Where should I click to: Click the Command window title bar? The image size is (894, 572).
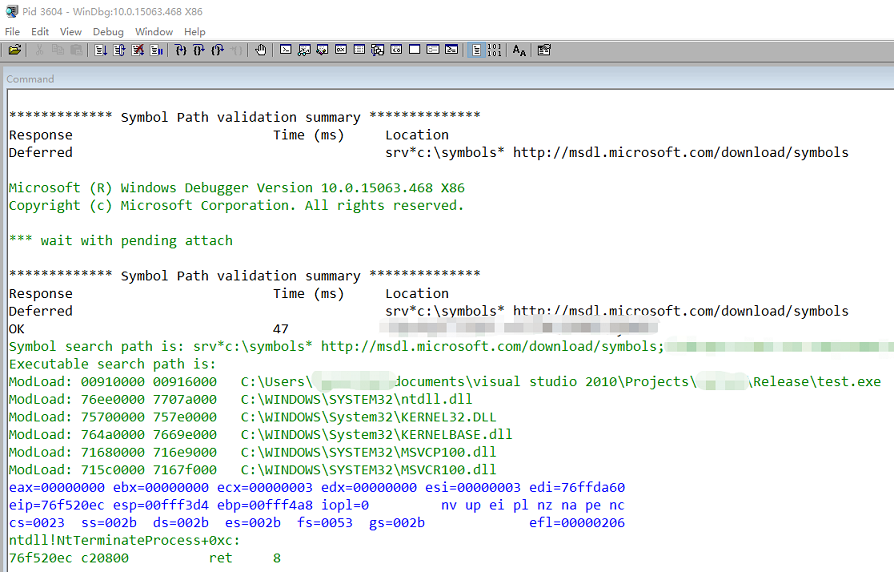pos(400,79)
